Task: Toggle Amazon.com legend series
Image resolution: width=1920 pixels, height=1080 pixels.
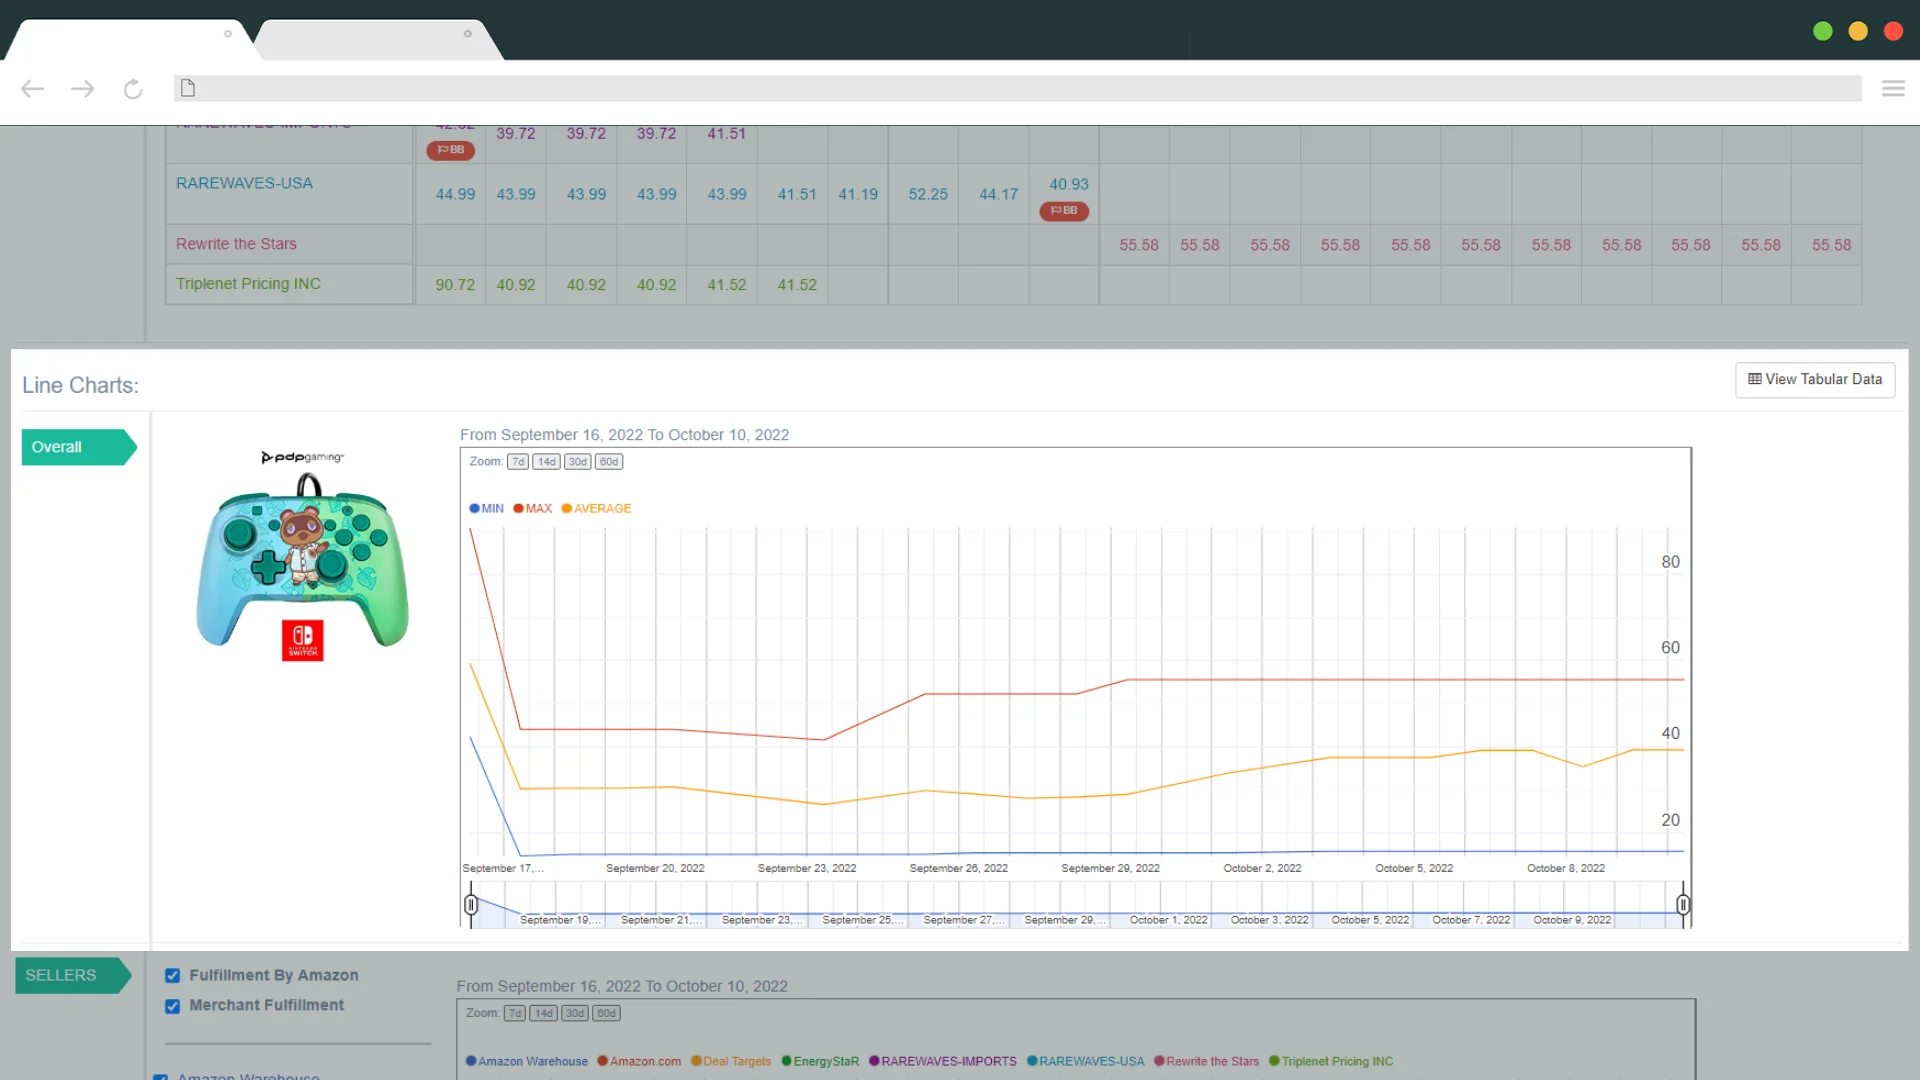Action: click(639, 1062)
